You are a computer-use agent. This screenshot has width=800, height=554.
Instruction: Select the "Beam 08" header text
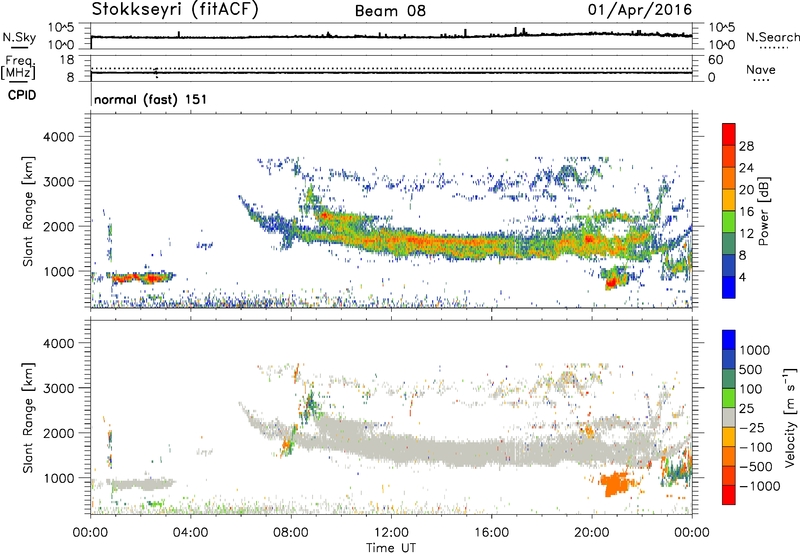[390, 11]
